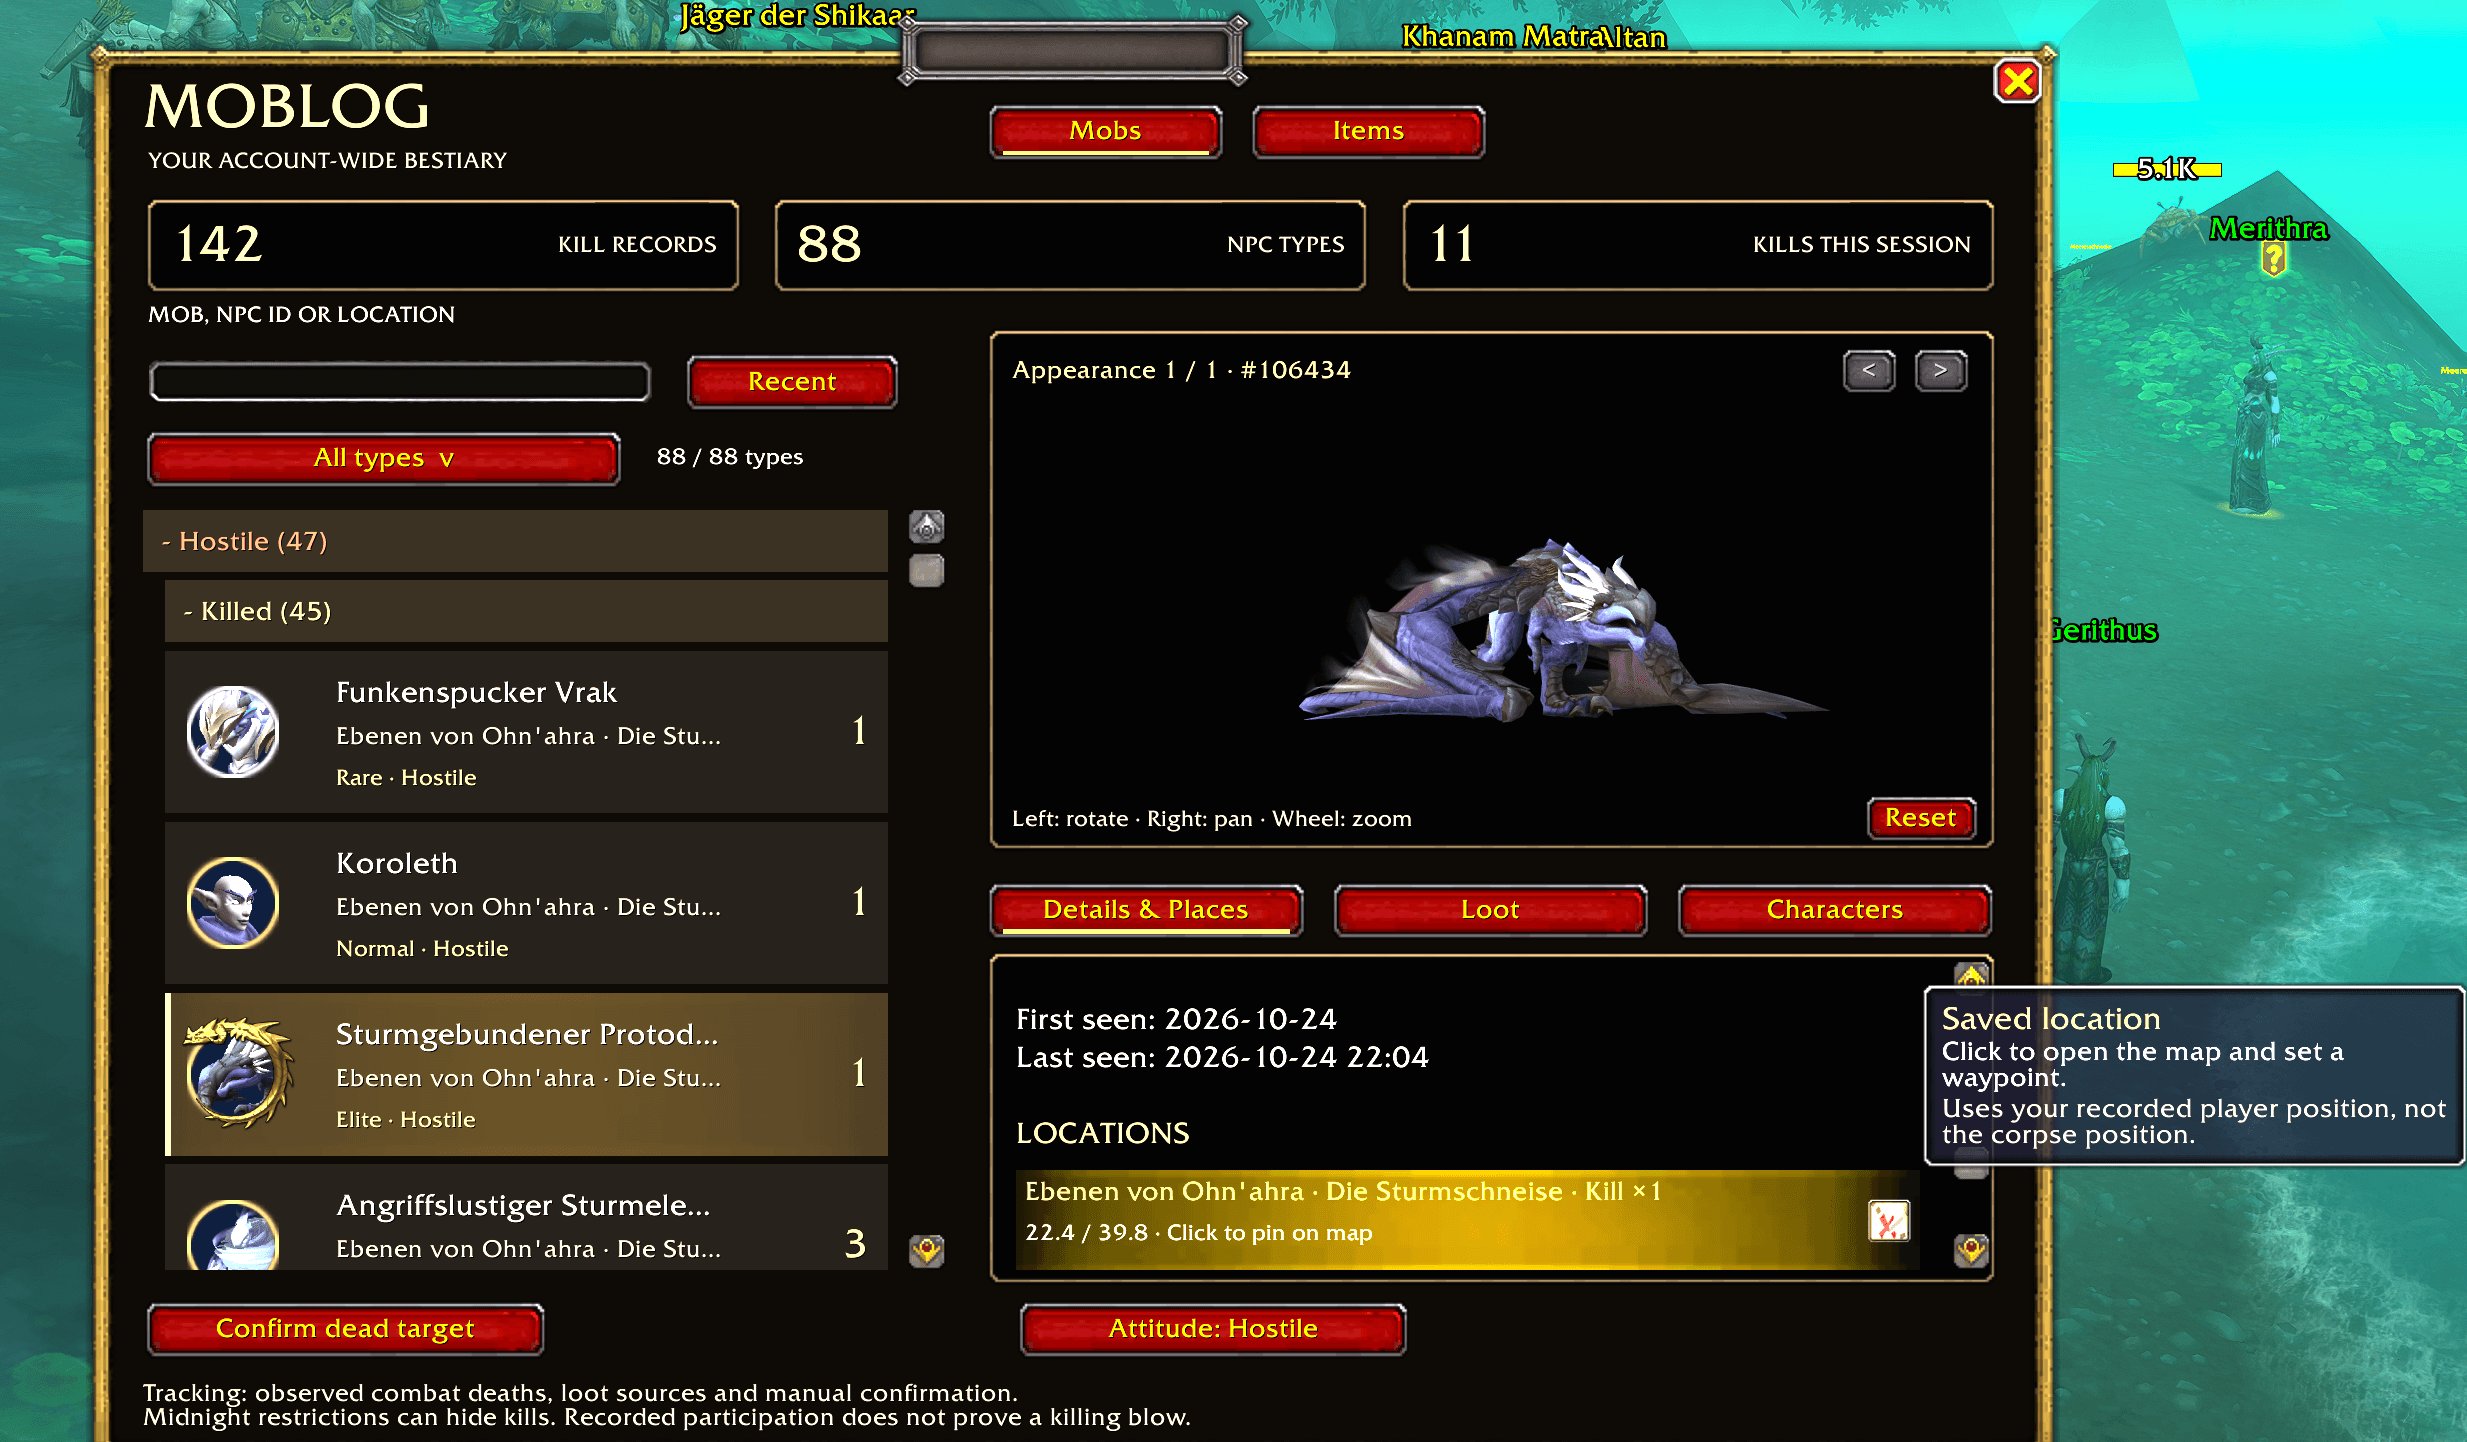
Task: Pin the Die Sturmschneise kill location on map
Action: (x=1465, y=1220)
